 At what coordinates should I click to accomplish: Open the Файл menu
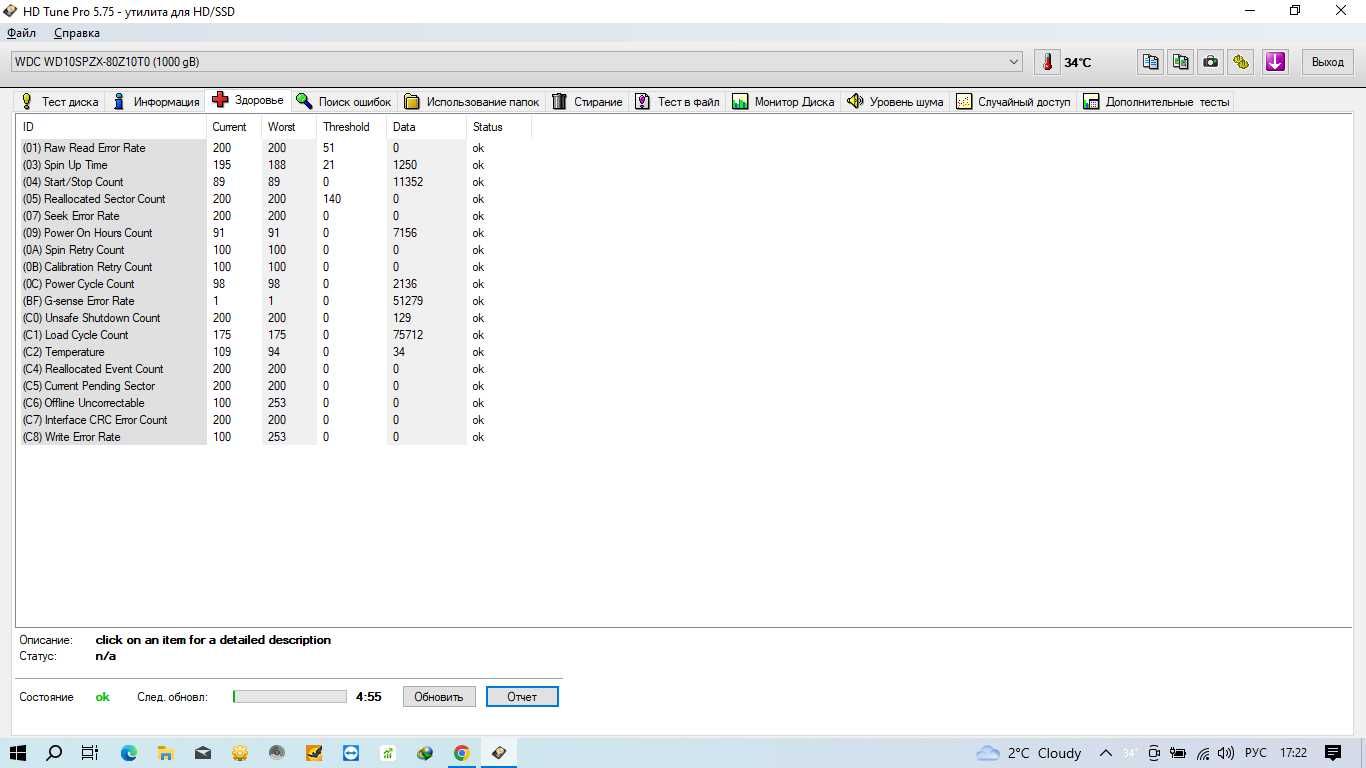click(21, 33)
